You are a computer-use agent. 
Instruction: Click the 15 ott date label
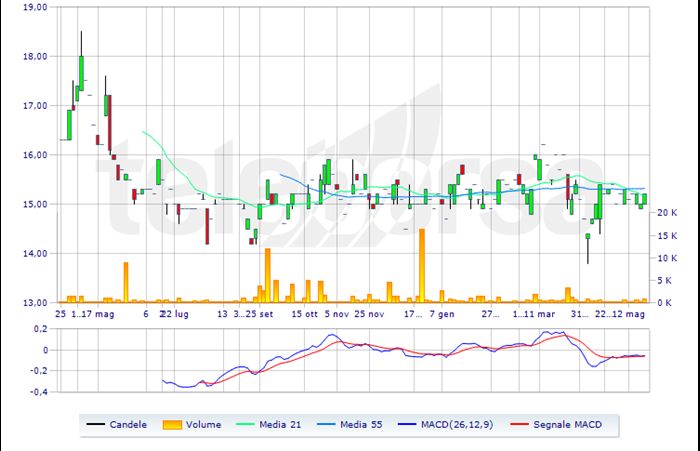click(x=304, y=314)
